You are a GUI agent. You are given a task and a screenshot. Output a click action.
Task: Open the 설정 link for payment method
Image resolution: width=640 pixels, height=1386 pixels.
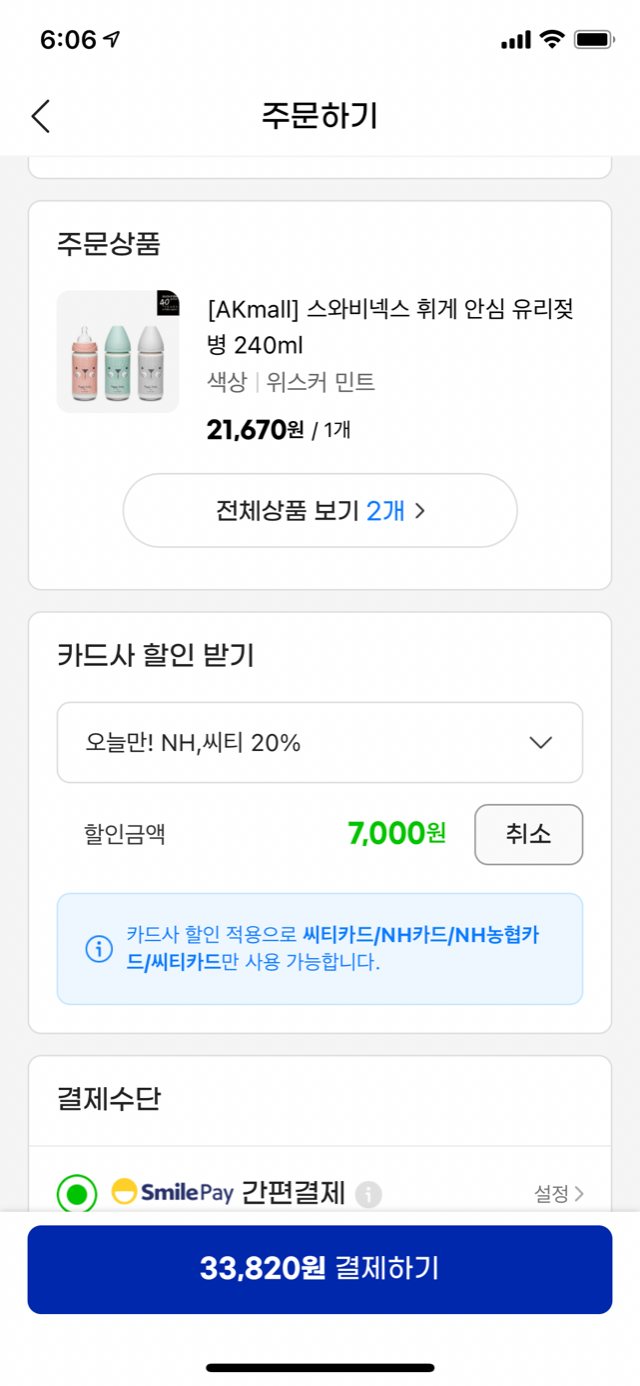(558, 1193)
